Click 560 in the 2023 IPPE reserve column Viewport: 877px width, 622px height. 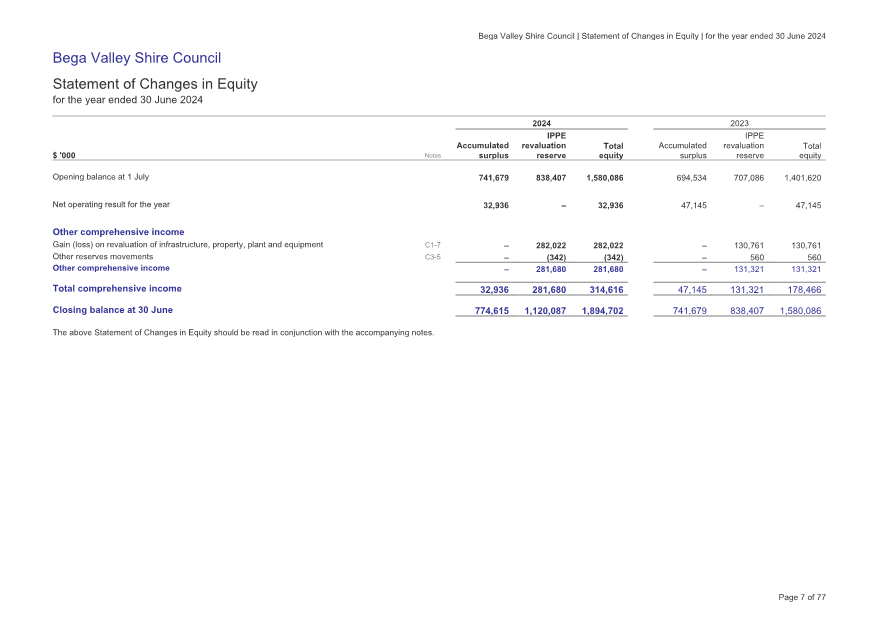click(x=757, y=258)
